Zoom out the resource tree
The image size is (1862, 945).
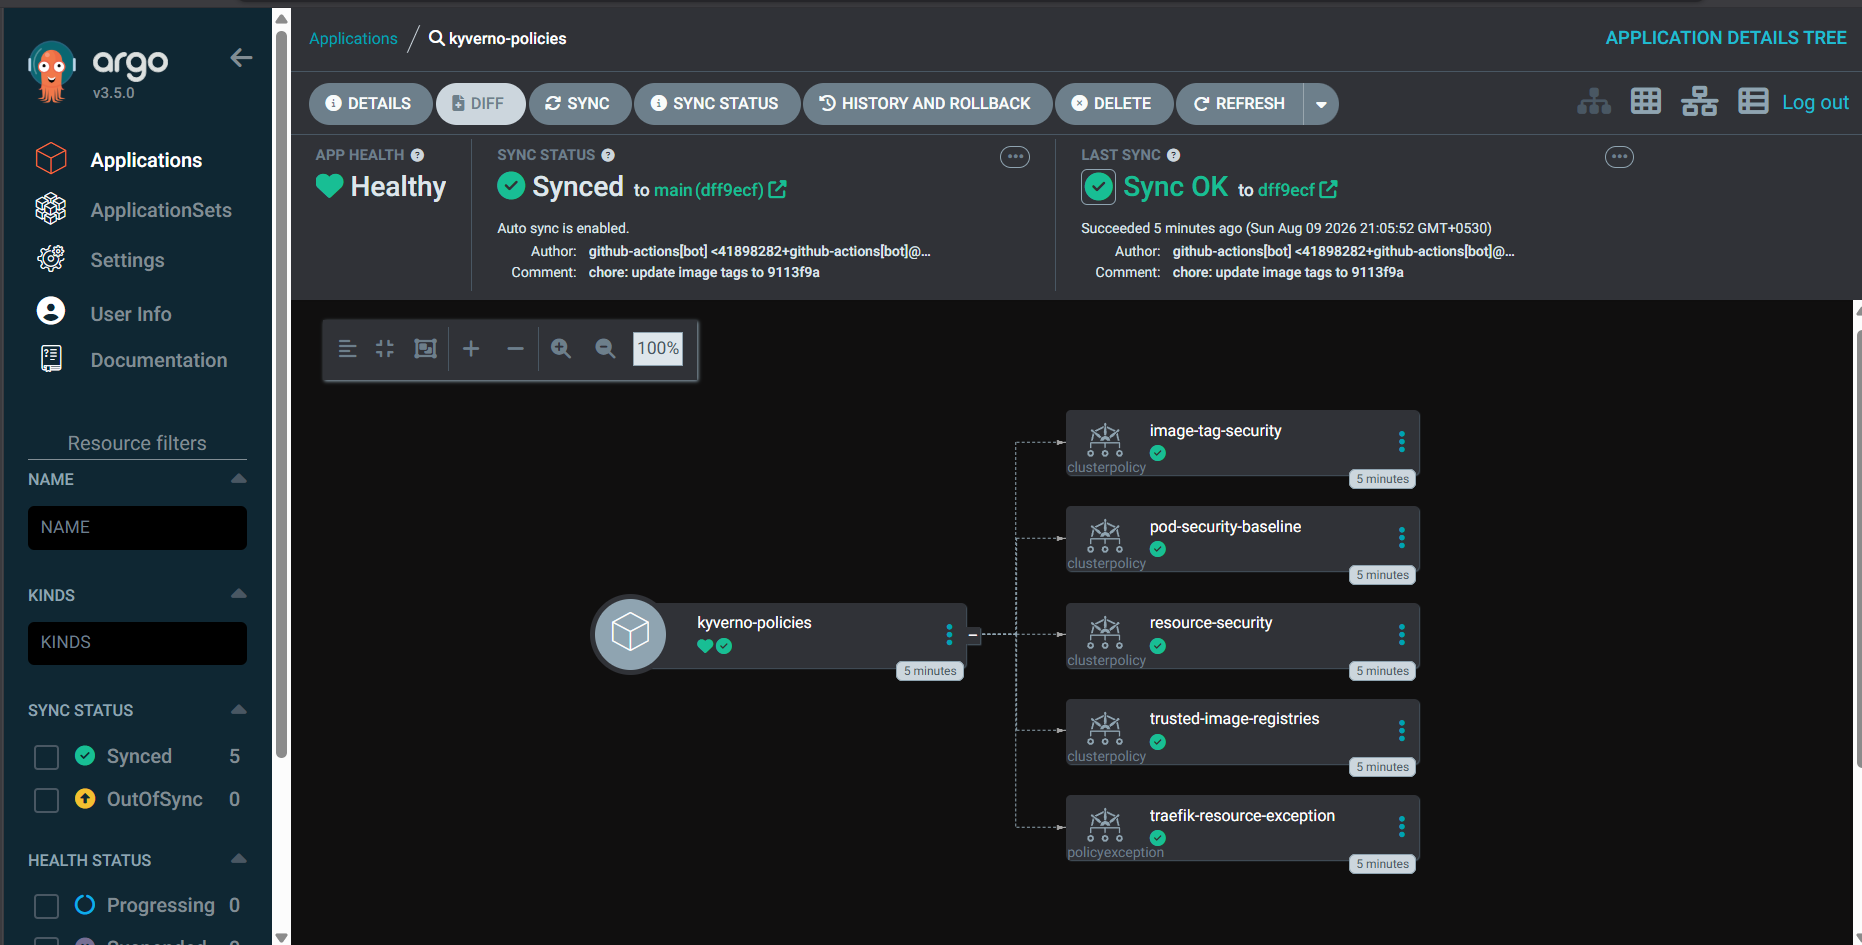[605, 349]
